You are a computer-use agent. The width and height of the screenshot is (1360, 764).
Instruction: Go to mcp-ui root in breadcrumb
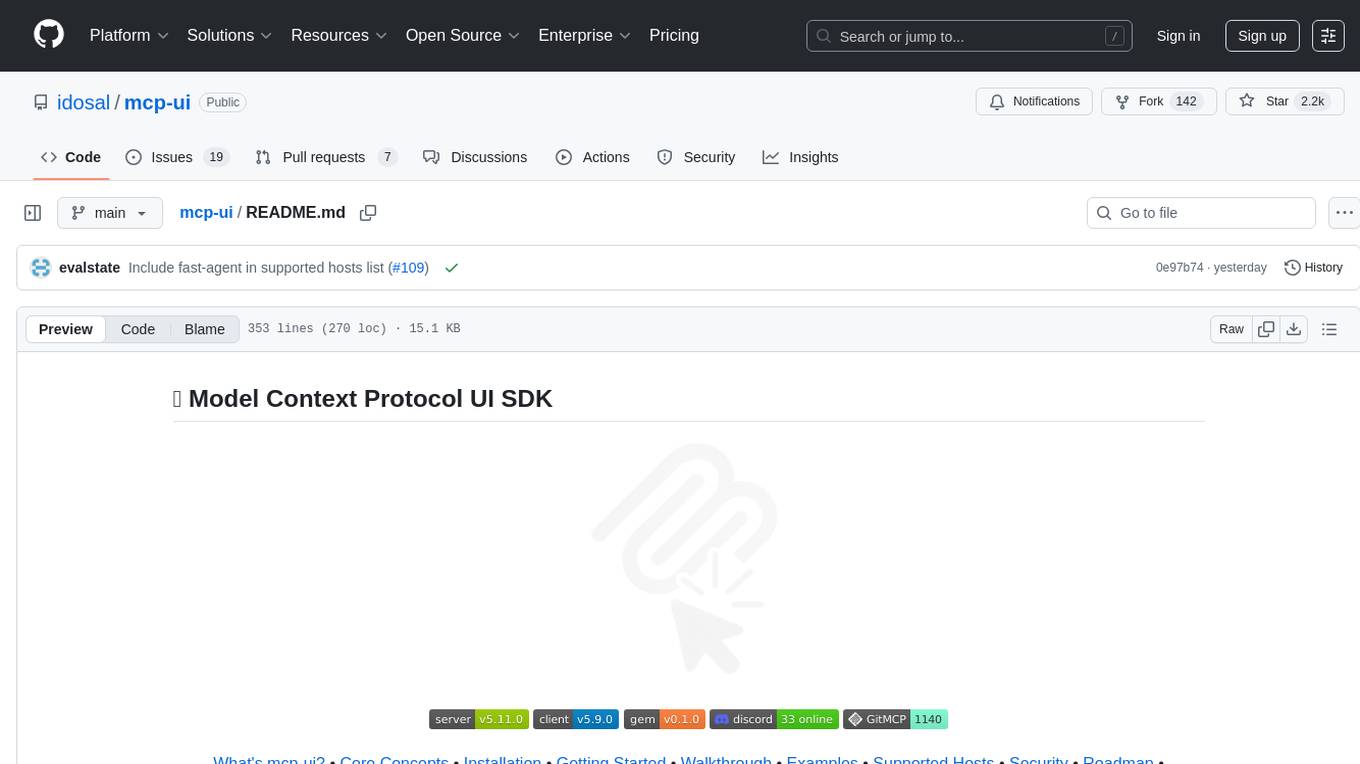206,212
